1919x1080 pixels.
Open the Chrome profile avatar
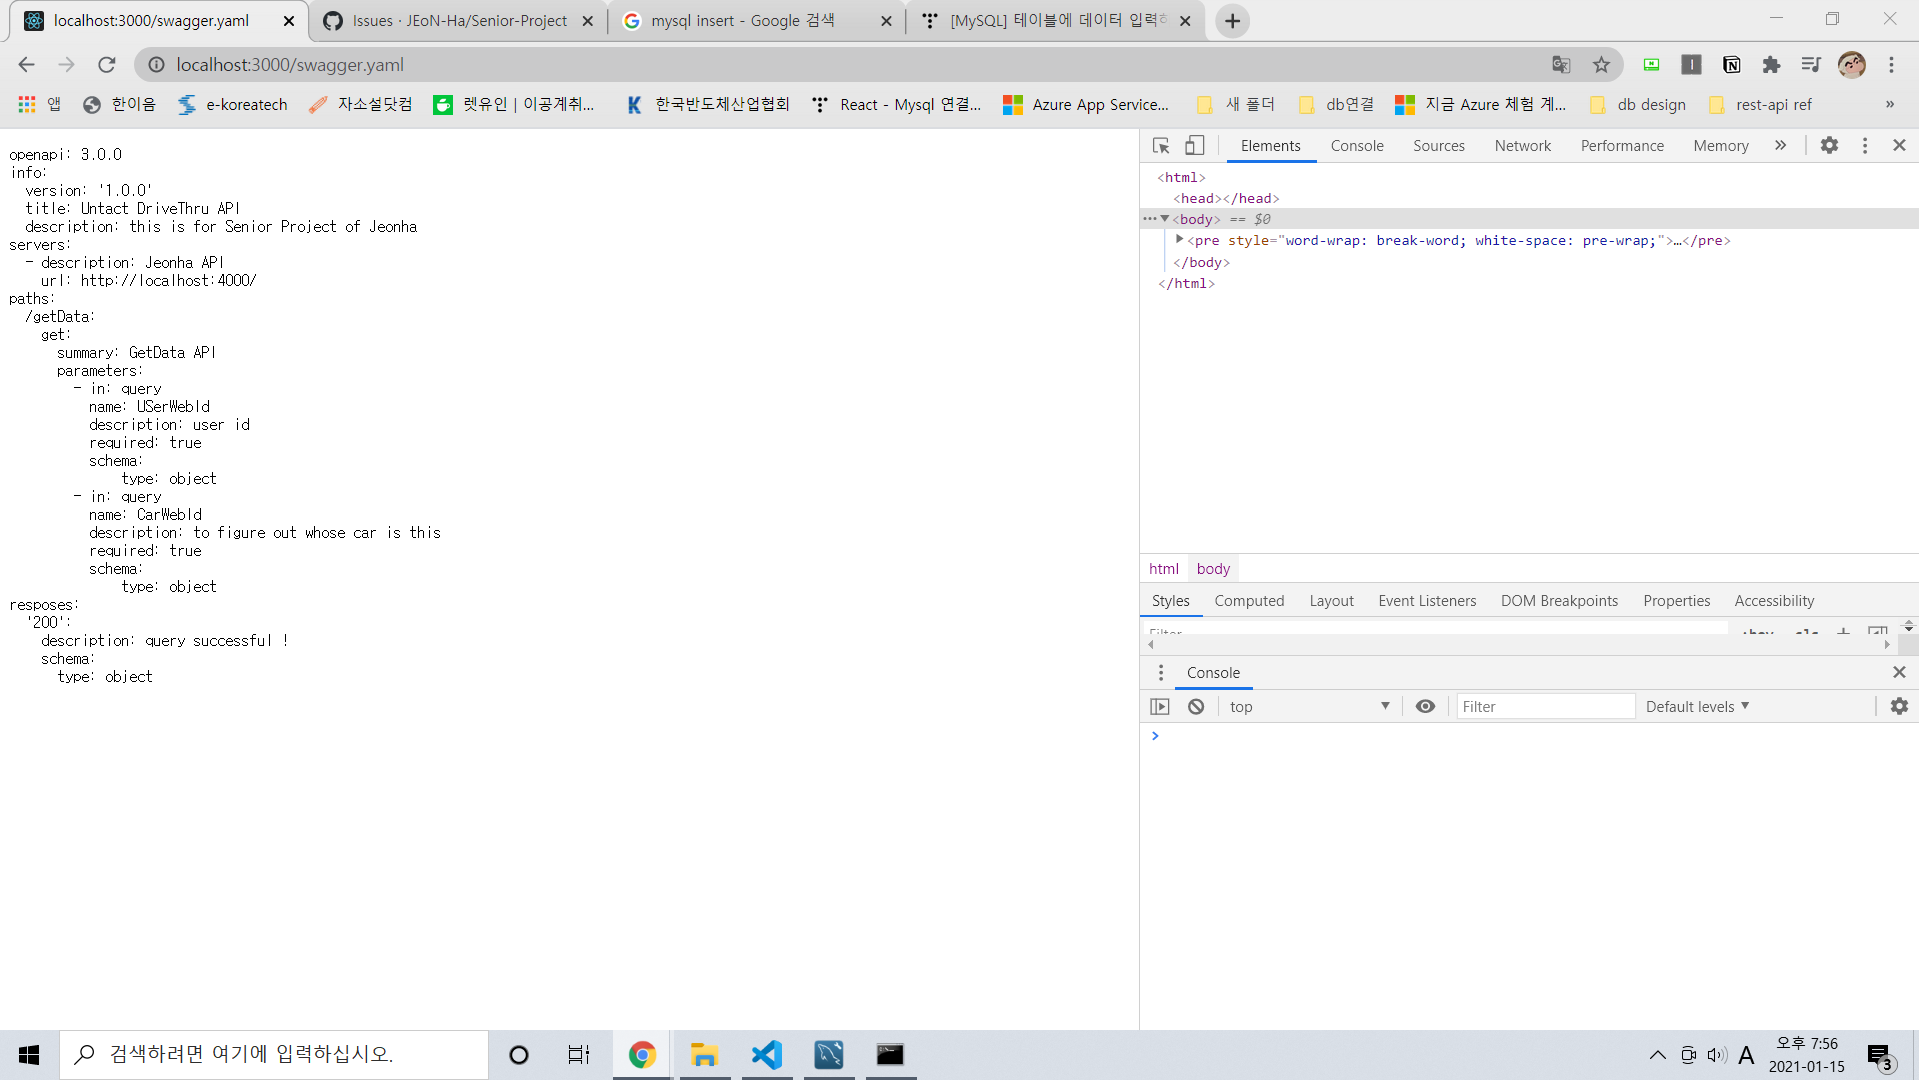1852,65
